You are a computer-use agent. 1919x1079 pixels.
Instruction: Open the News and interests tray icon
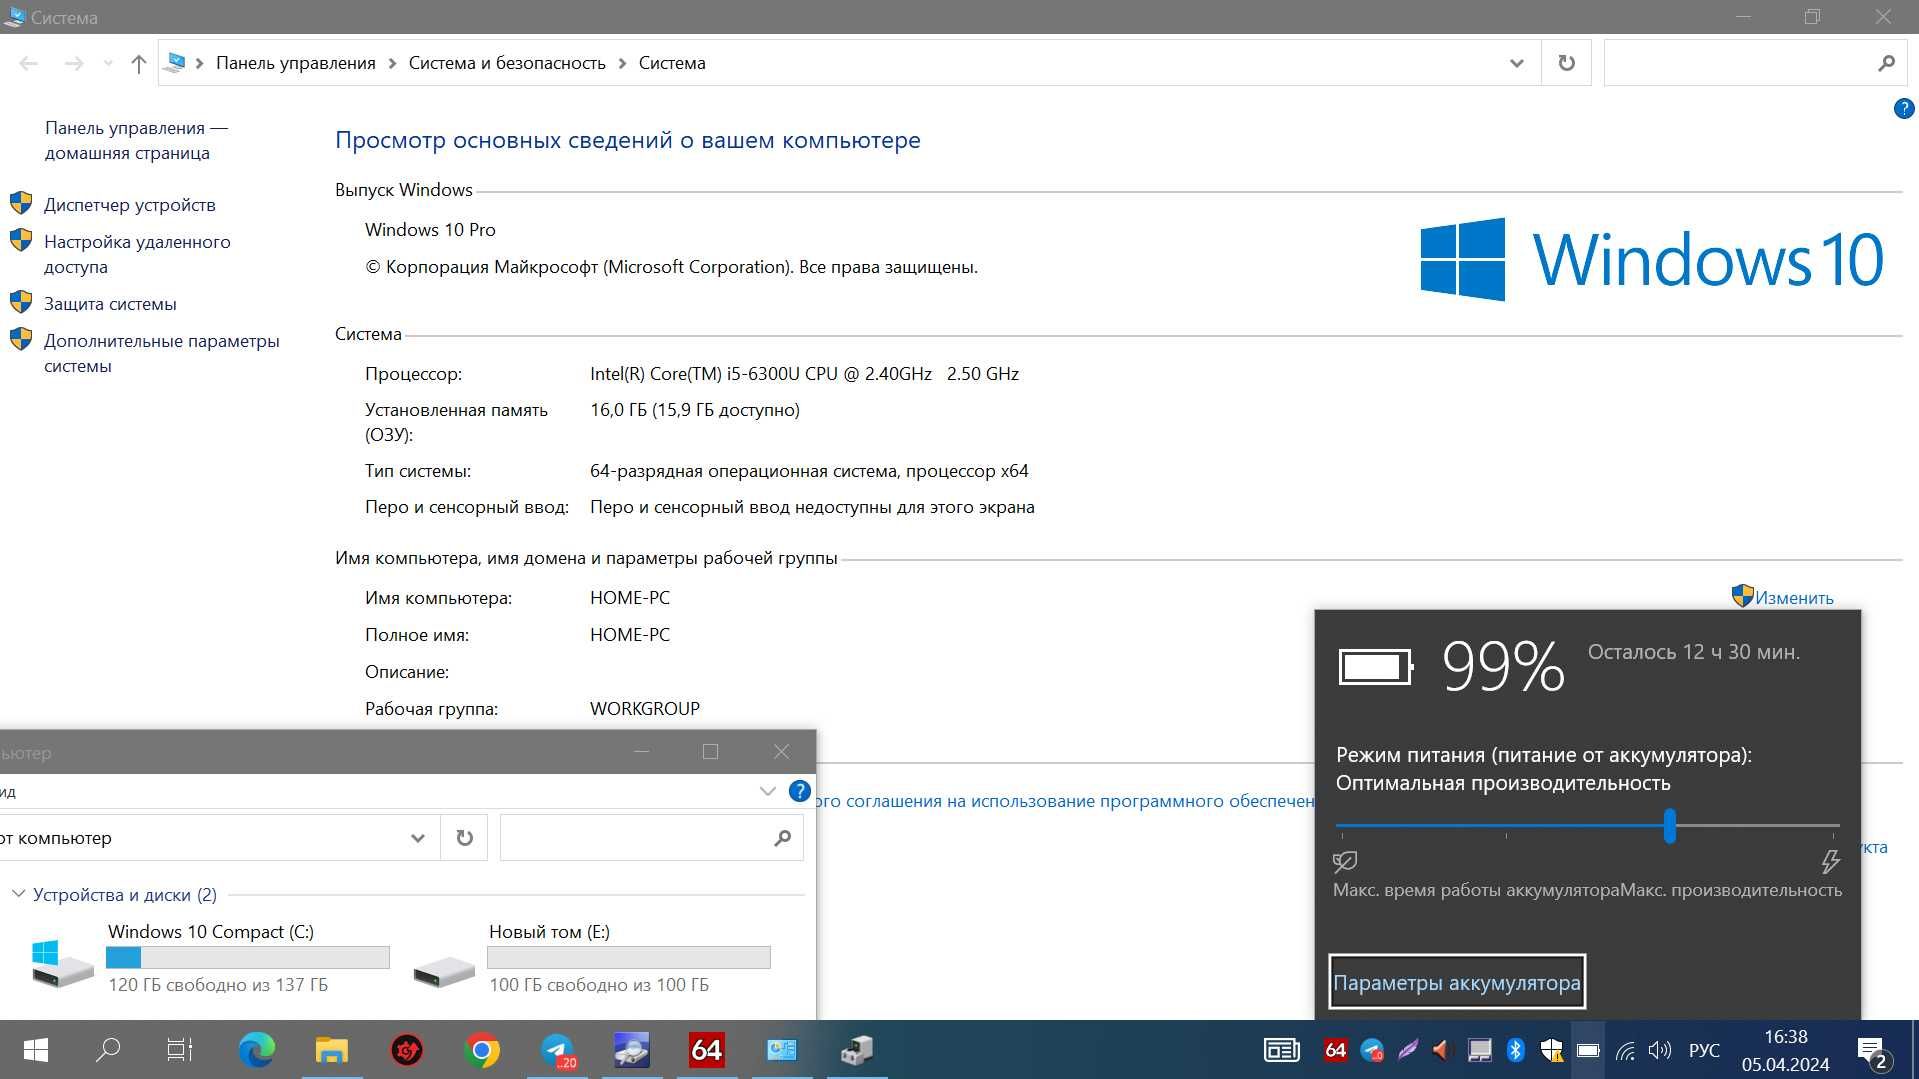[x=1282, y=1050]
